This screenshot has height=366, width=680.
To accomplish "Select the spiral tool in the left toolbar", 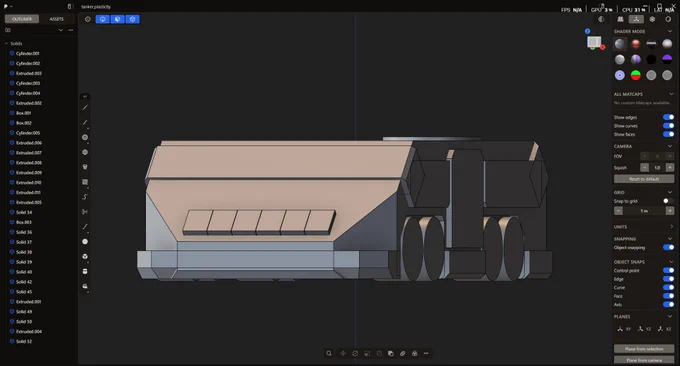I will 85,197.
